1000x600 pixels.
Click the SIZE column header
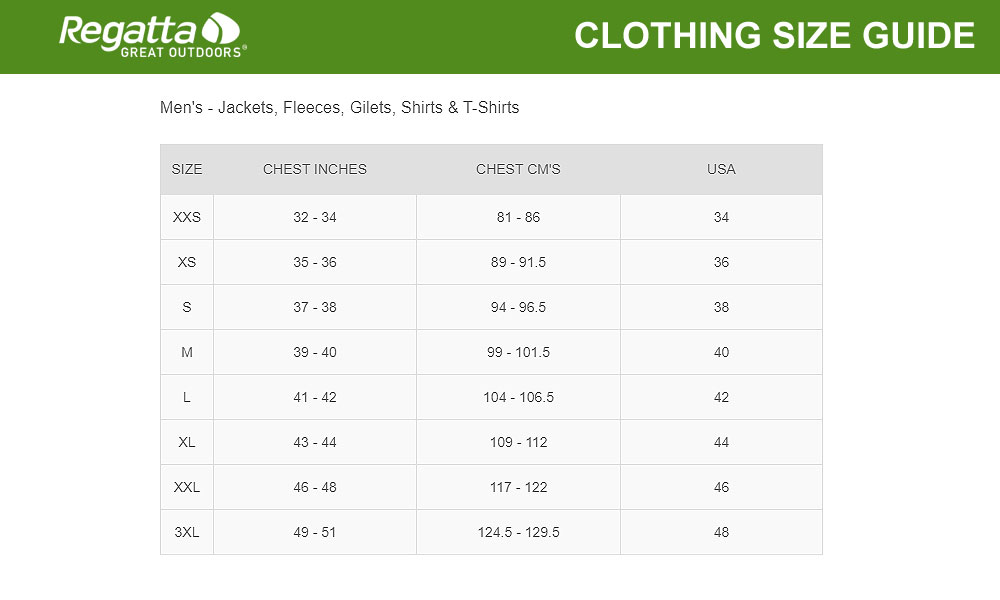(x=187, y=169)
